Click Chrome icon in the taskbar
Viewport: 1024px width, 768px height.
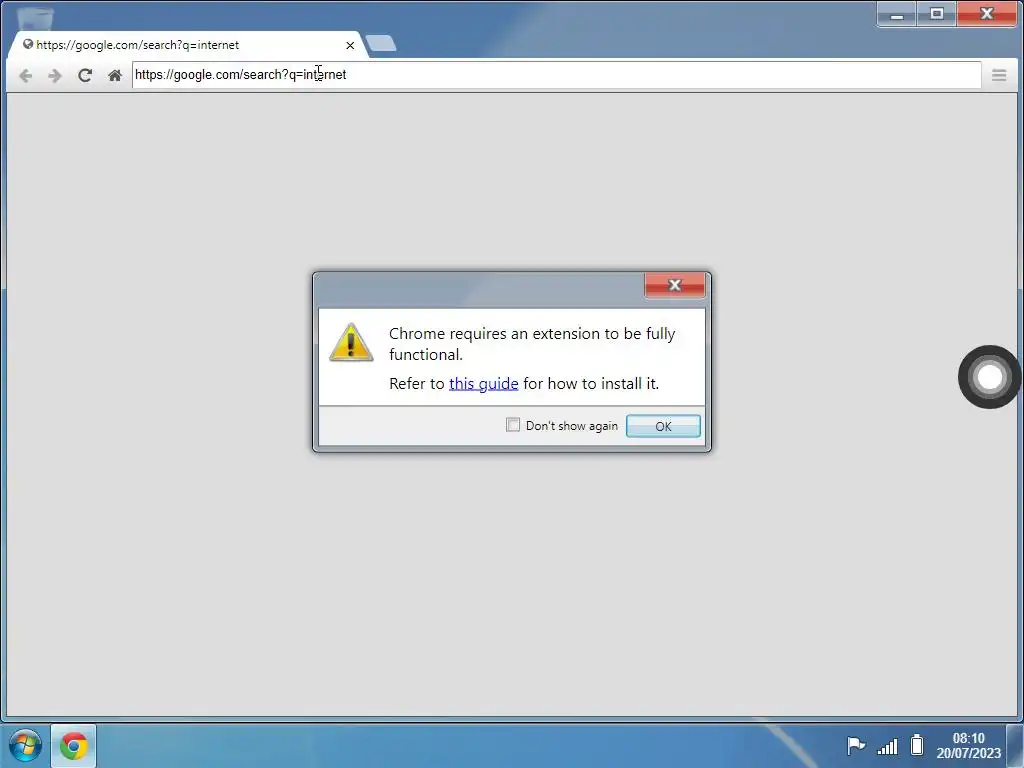coord(74,745)
